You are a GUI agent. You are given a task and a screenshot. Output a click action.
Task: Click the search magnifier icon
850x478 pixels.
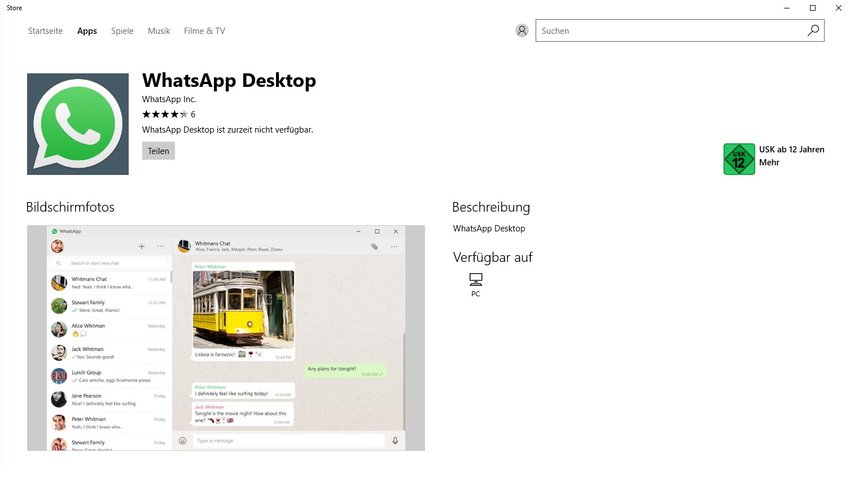[x=813, y=30]
